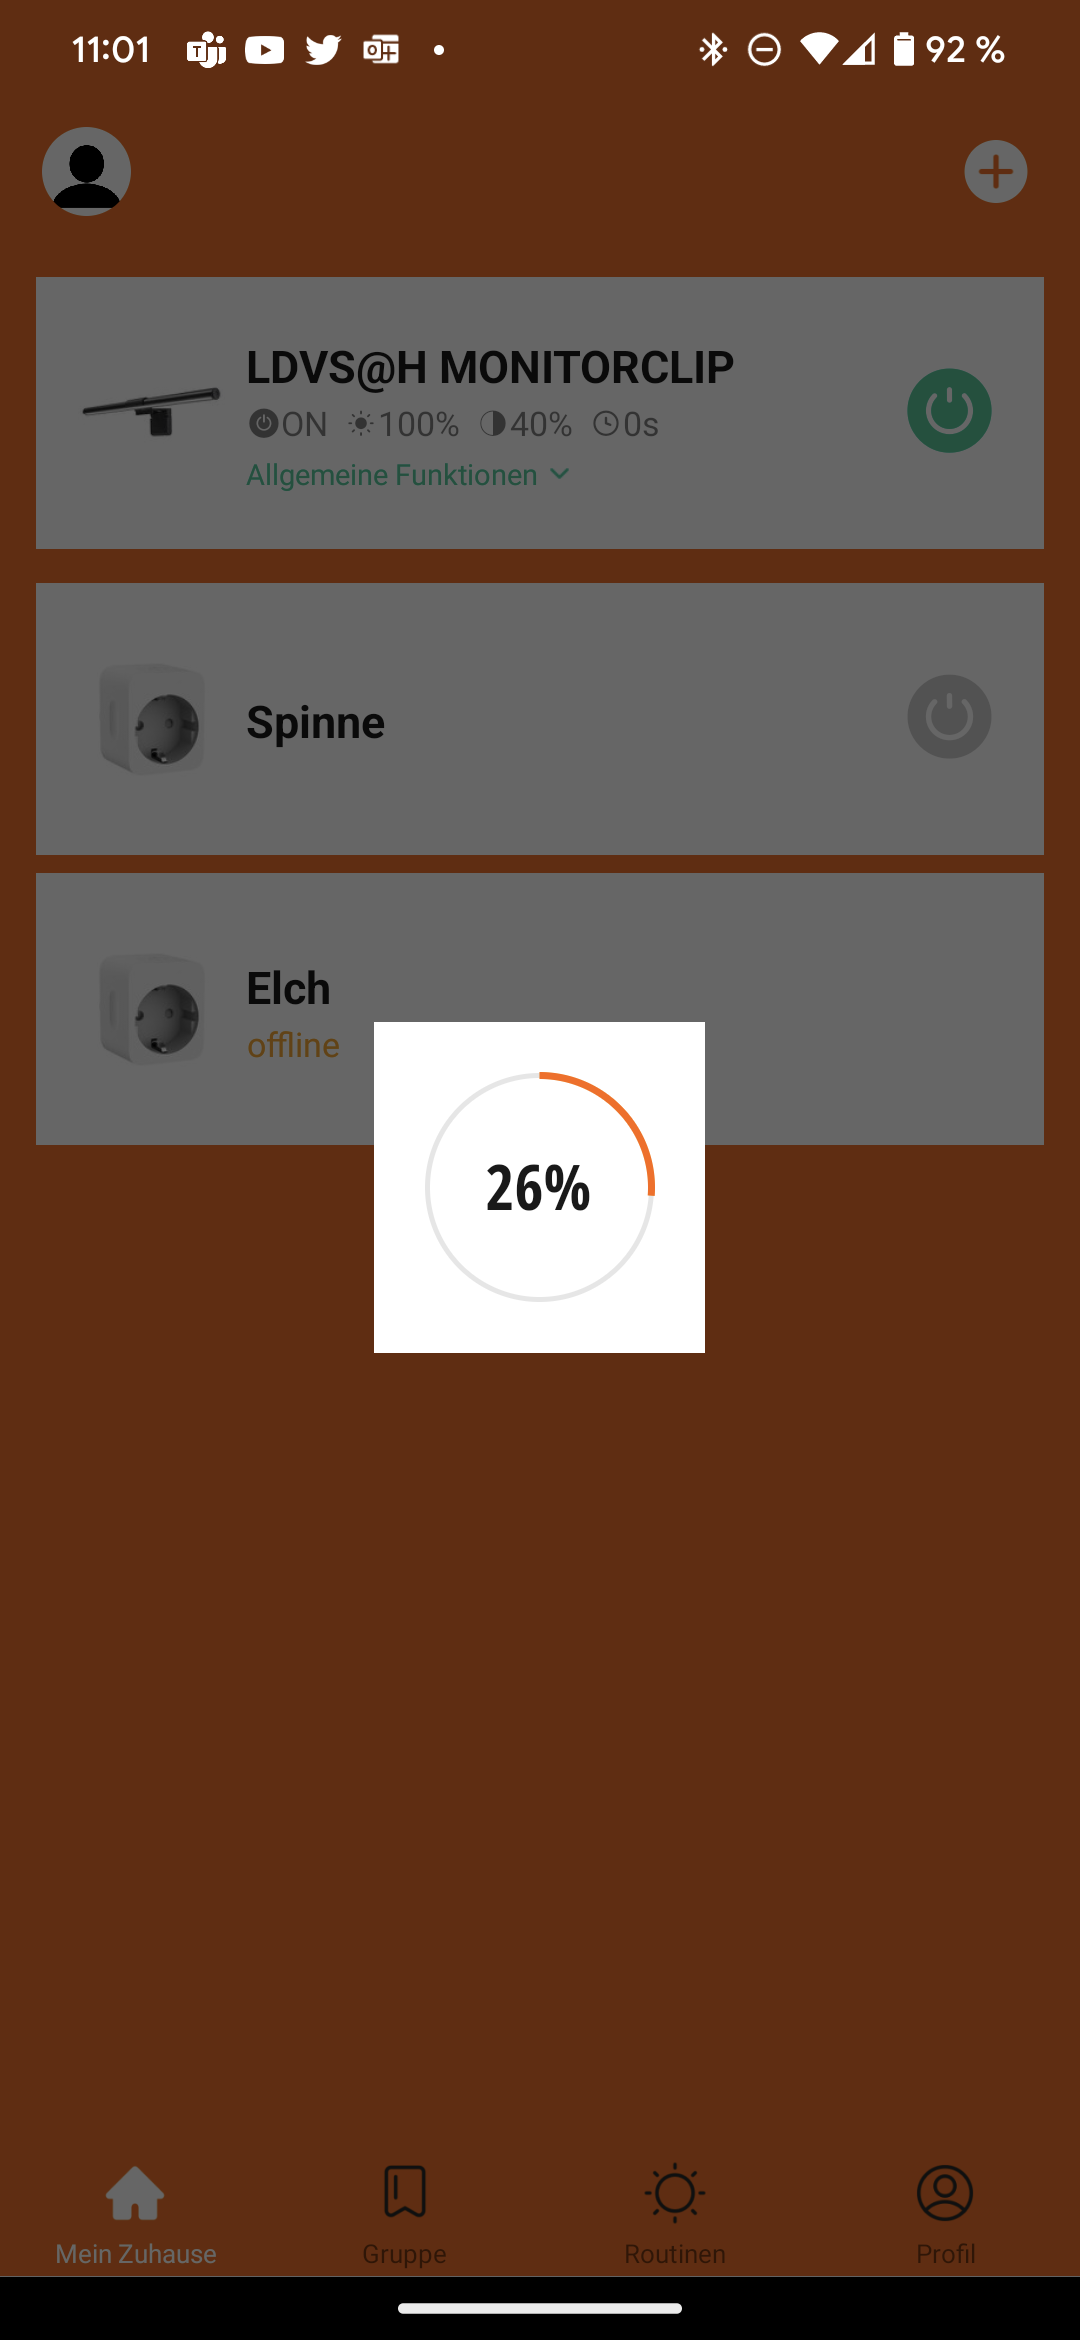Tap the offline status label under Elch

293,1045
